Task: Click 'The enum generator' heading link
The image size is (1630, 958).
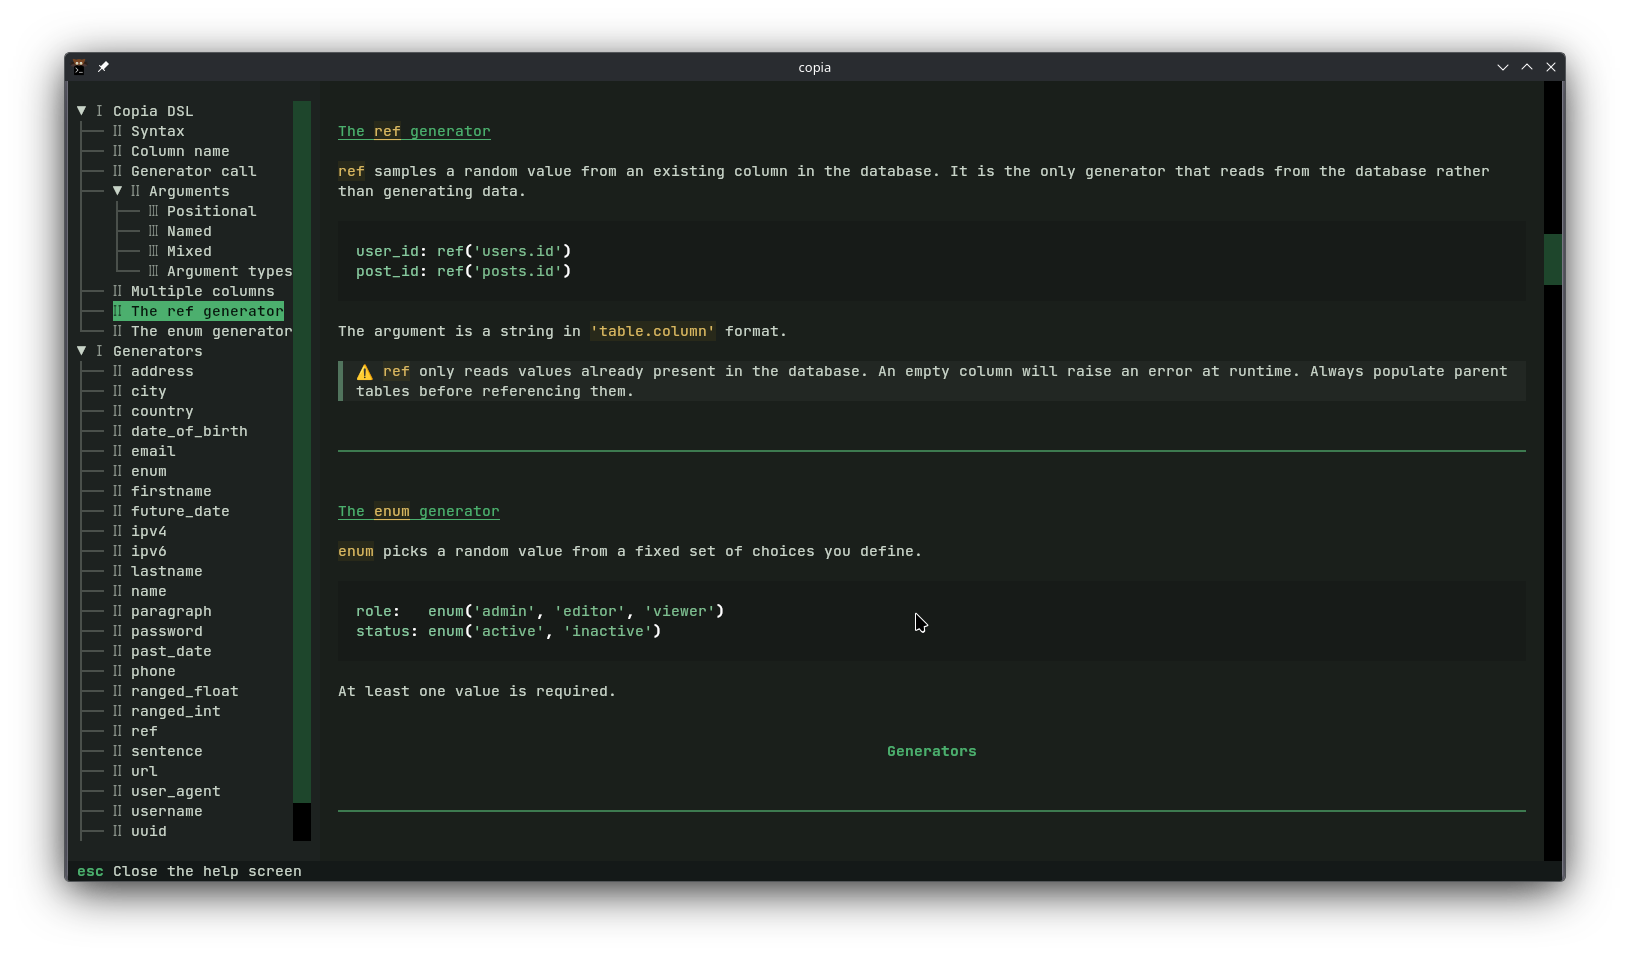Action: coord(418,511)
